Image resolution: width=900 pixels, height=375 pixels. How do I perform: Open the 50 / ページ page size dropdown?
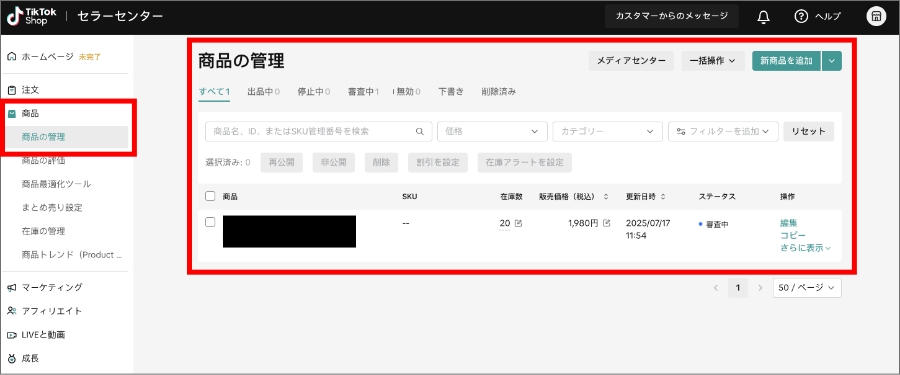pos(807,288)
